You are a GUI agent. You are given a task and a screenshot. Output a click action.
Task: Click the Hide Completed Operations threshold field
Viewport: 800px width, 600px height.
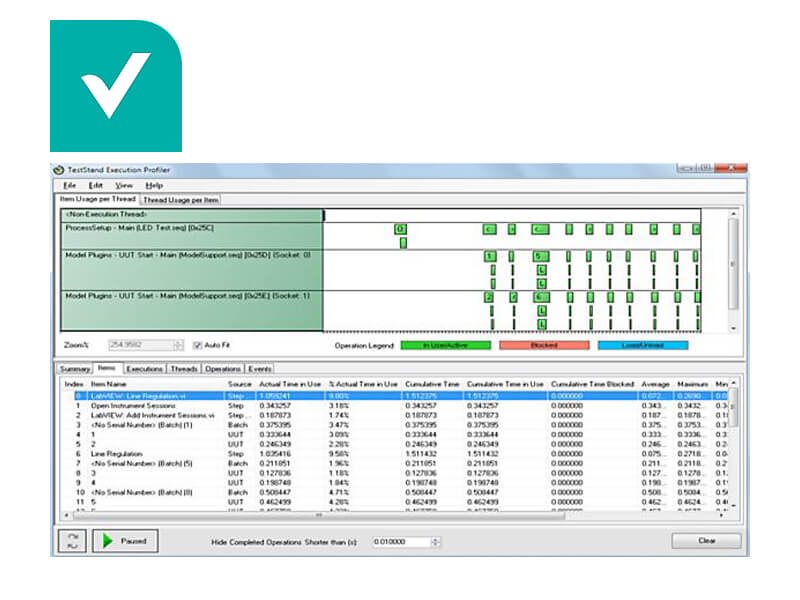click(402, 541)
